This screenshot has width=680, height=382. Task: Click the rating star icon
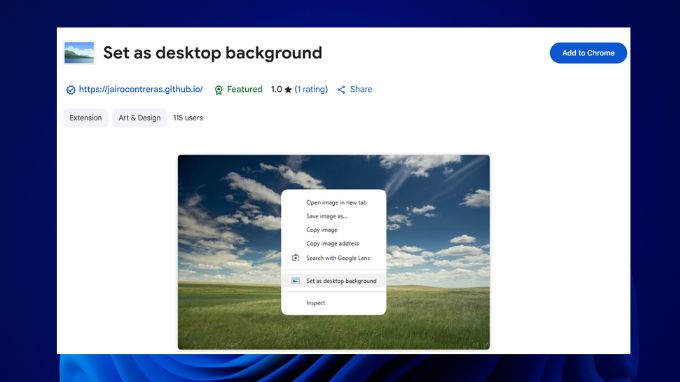[x=288, y=90]
